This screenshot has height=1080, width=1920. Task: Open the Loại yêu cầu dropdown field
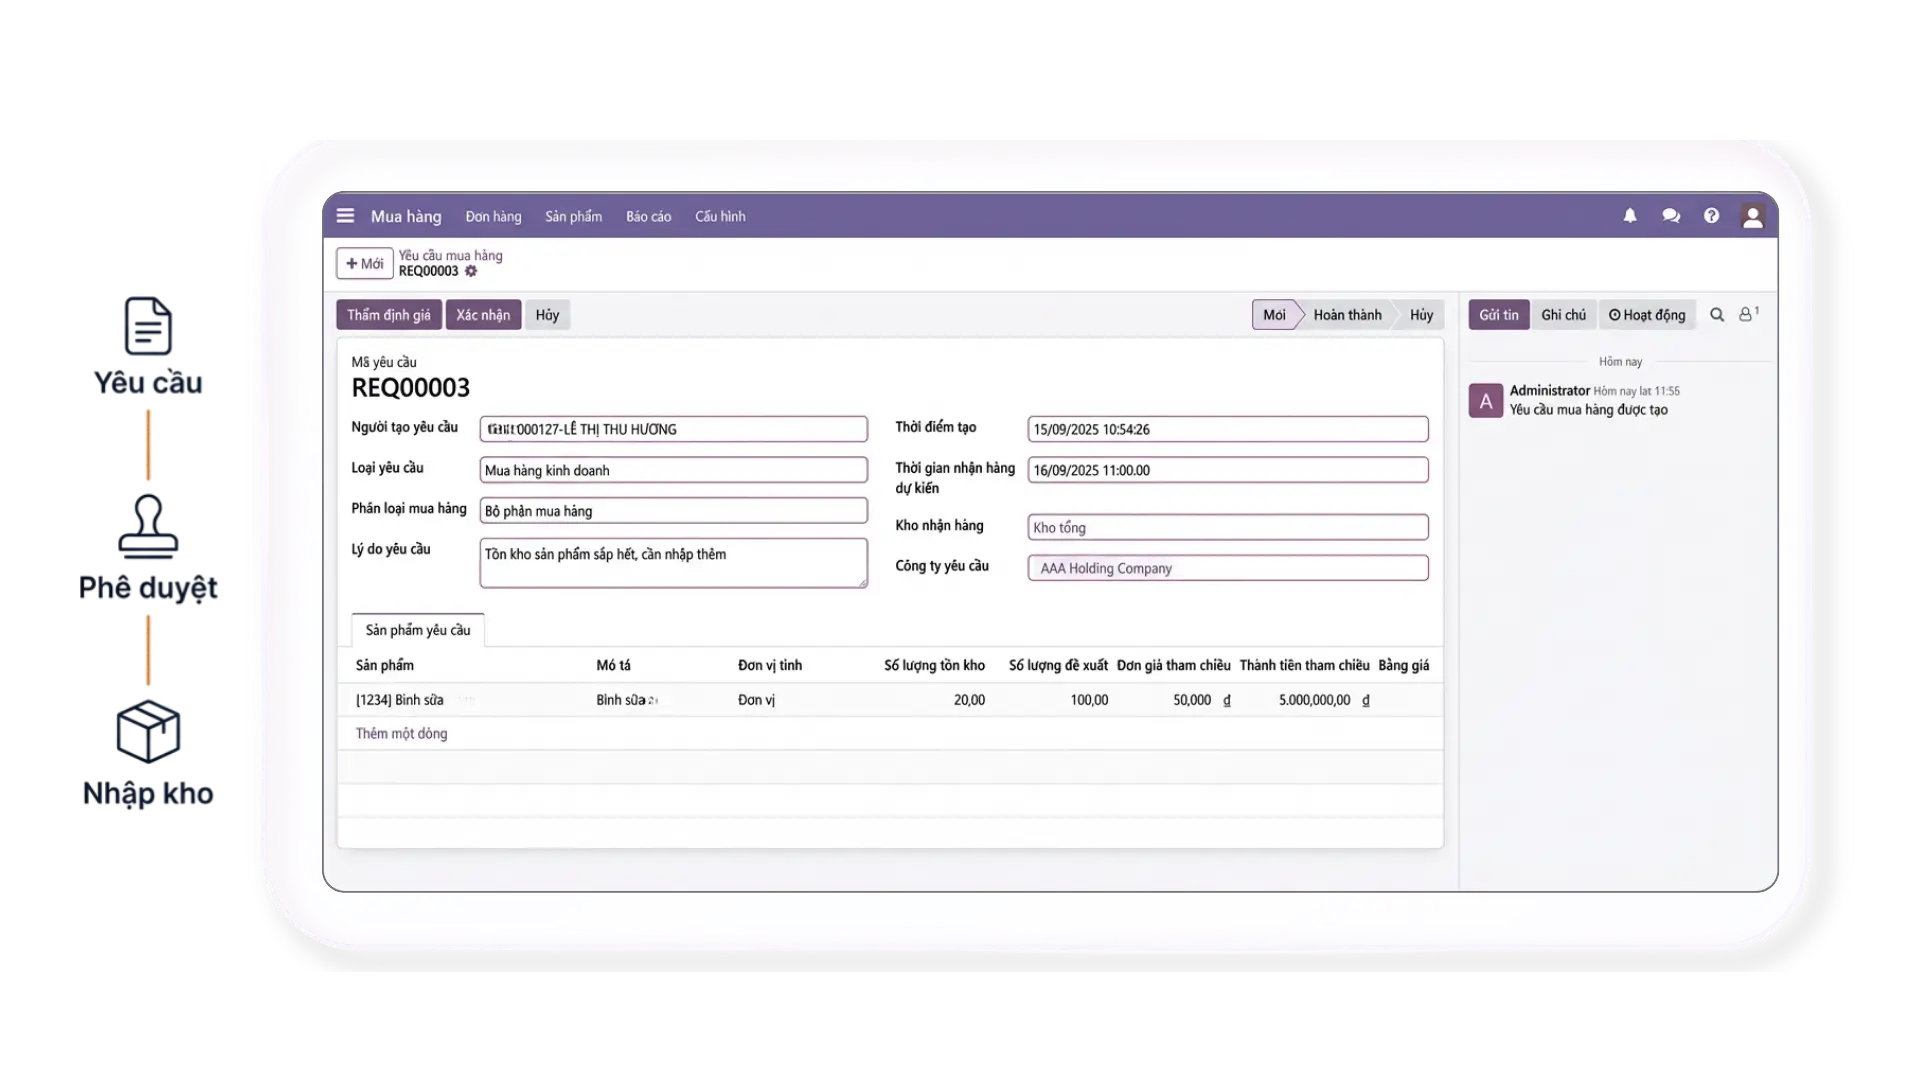pos(673,470)
